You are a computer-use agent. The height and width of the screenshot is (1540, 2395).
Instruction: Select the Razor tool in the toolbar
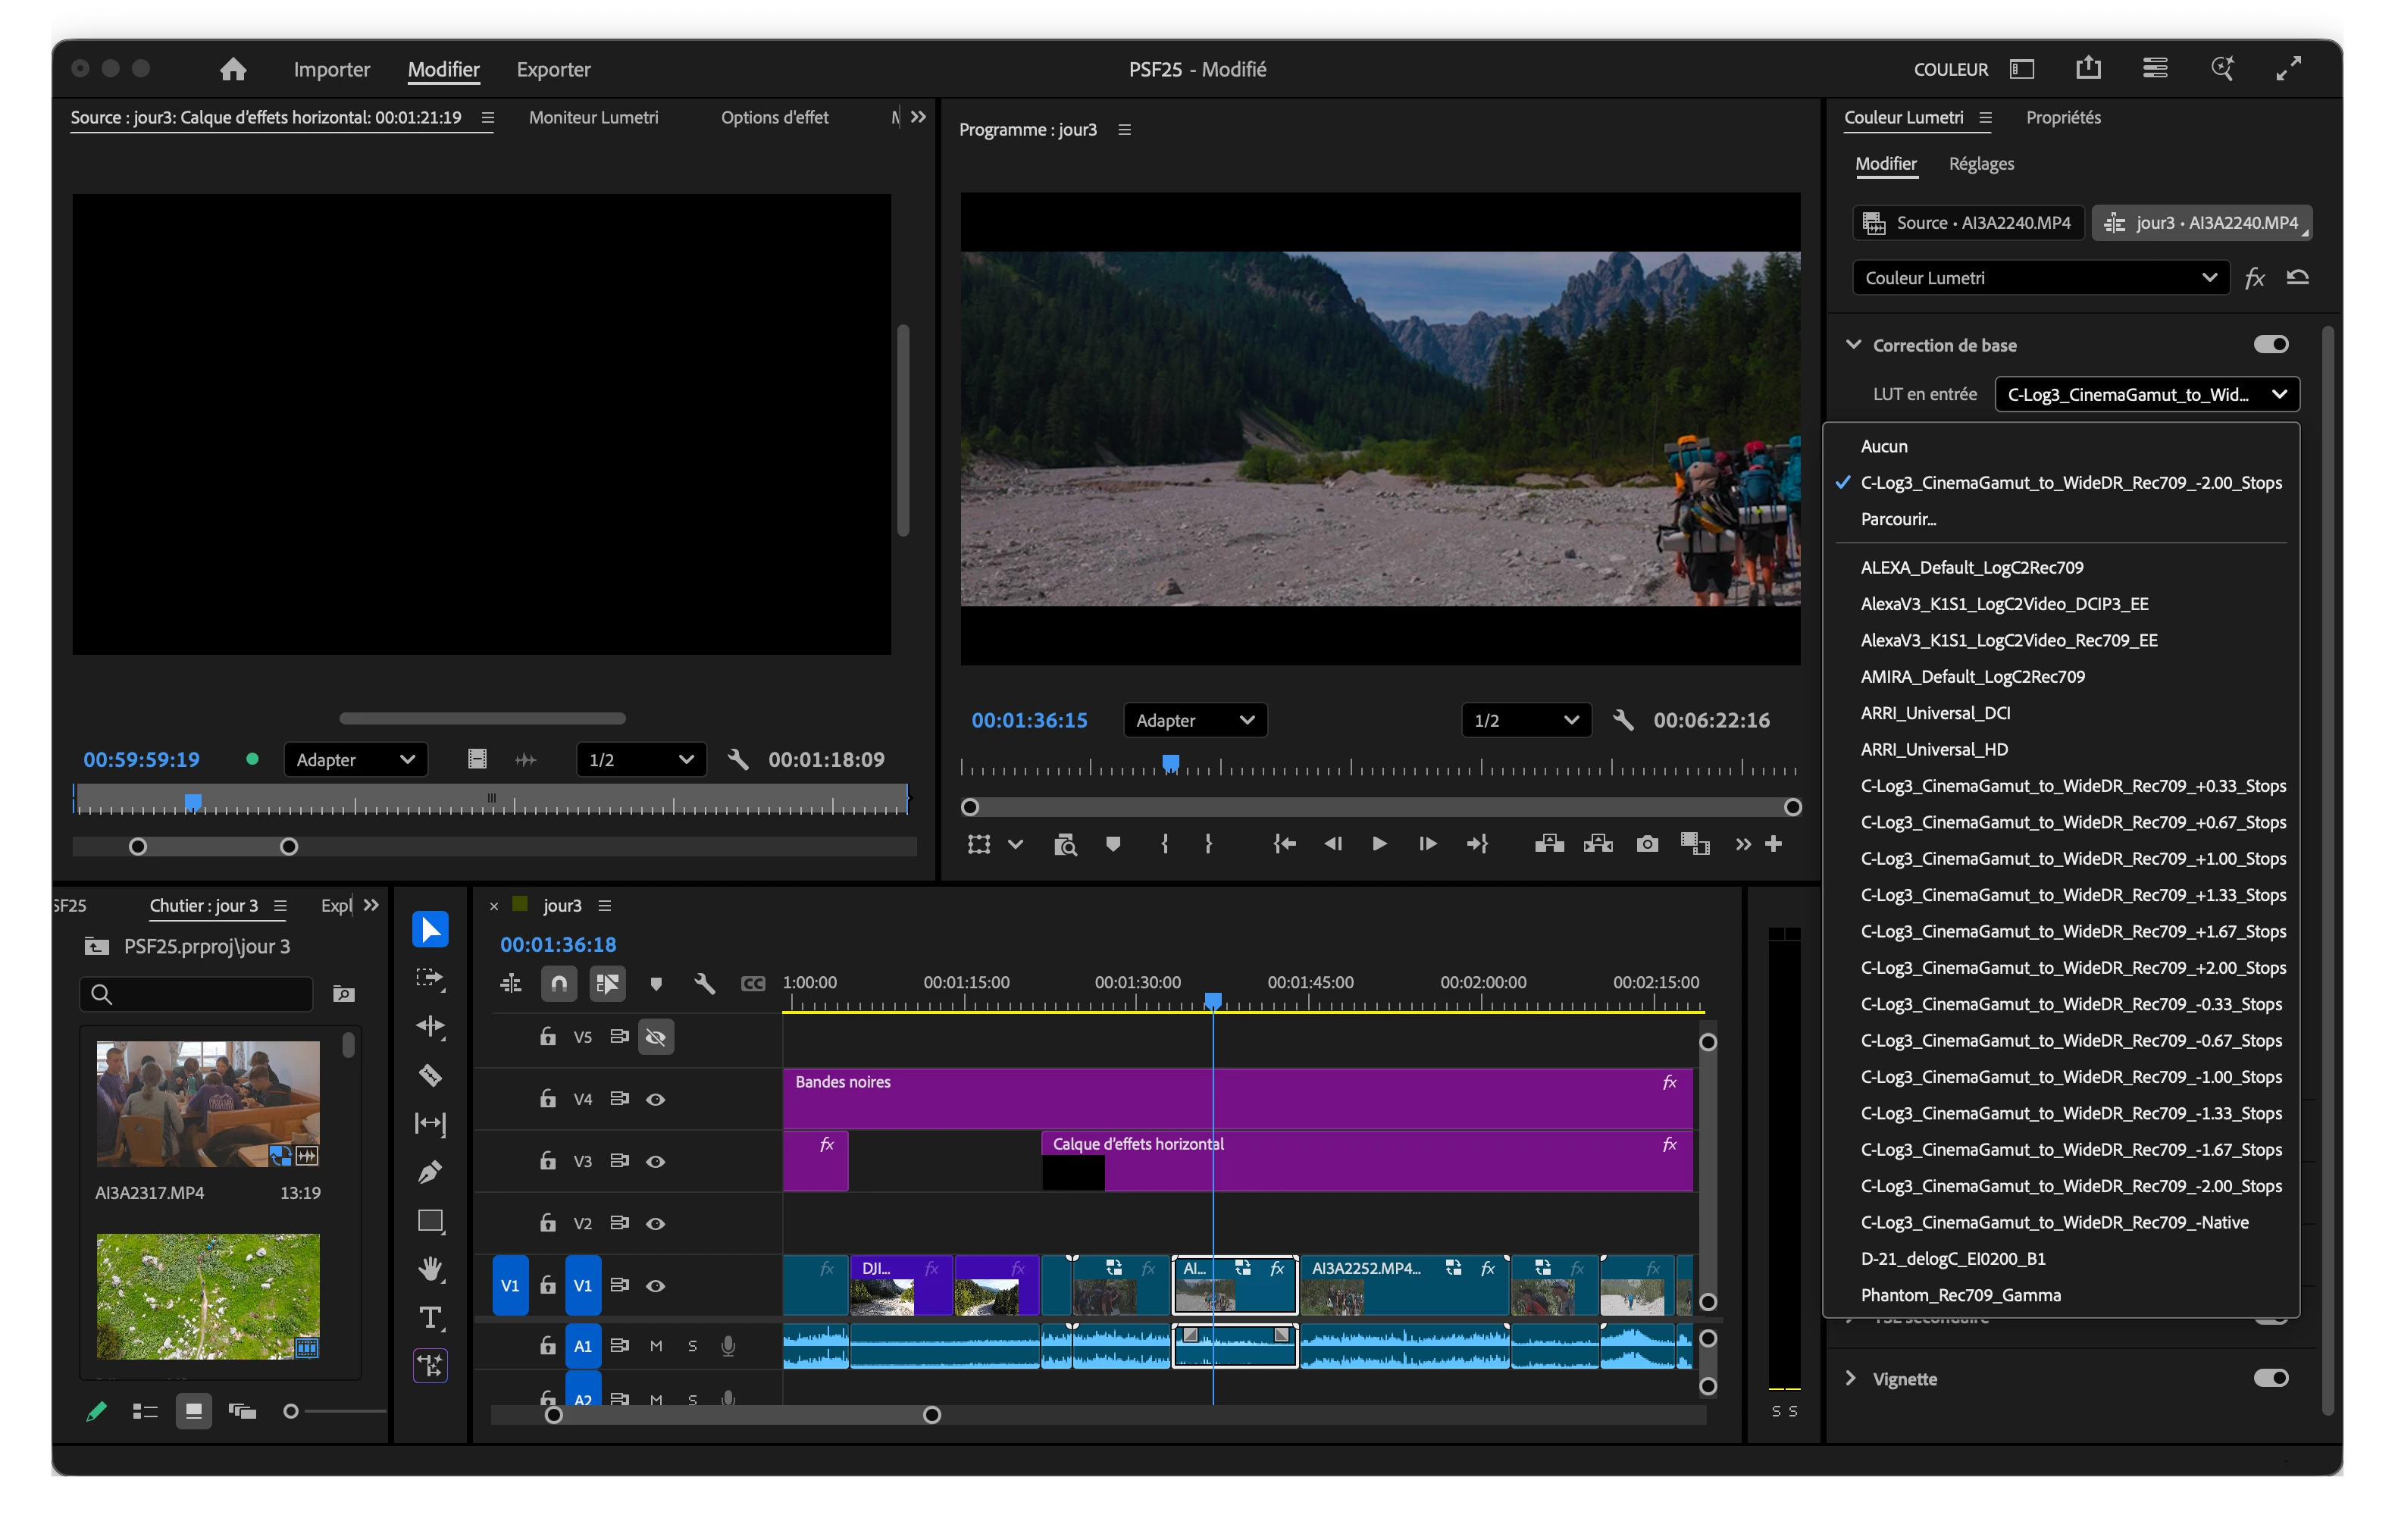(430, 1076)
